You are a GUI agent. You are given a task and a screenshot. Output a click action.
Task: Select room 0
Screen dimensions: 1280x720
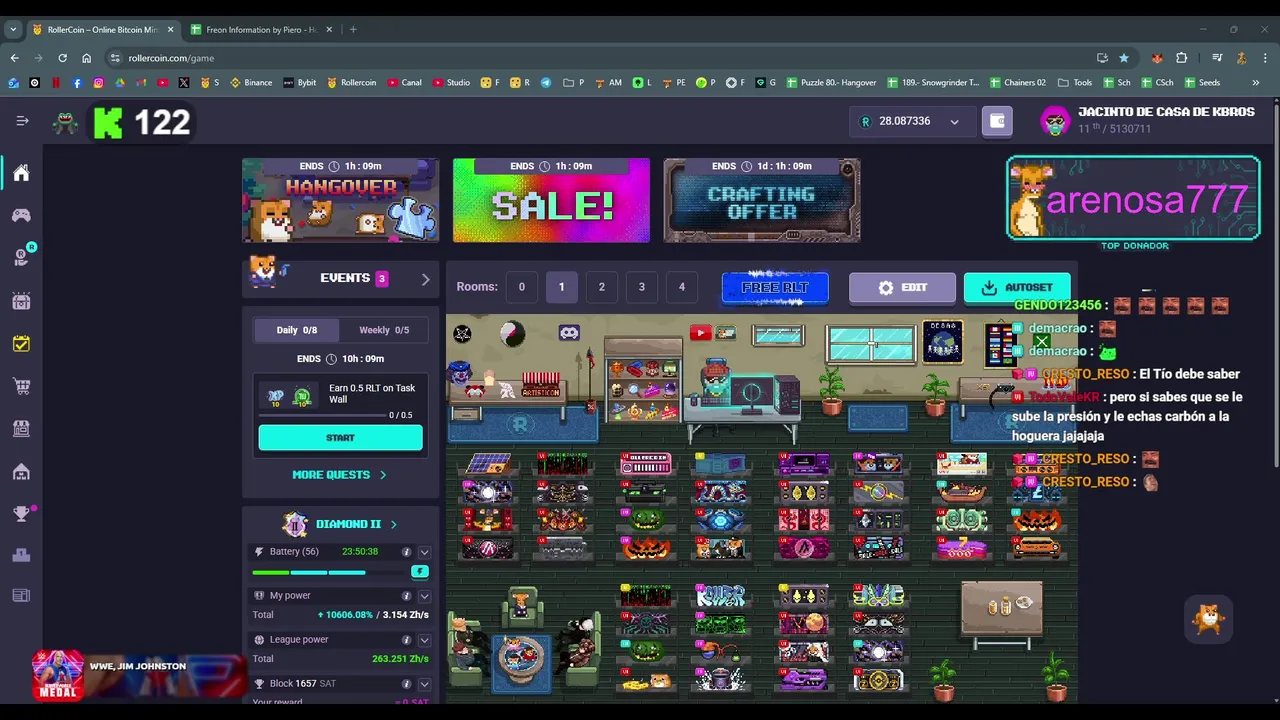pos(521,287)
